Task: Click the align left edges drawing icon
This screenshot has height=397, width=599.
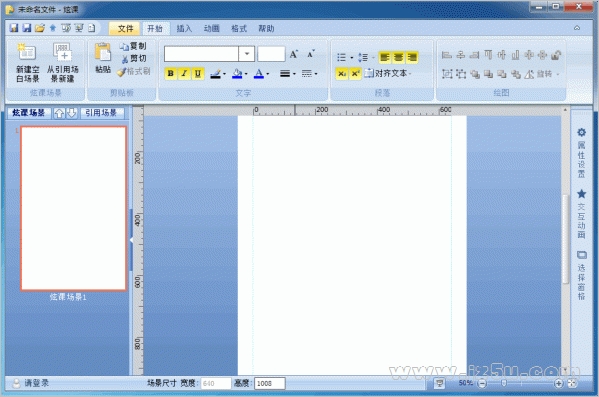Action: click(447, 55)
